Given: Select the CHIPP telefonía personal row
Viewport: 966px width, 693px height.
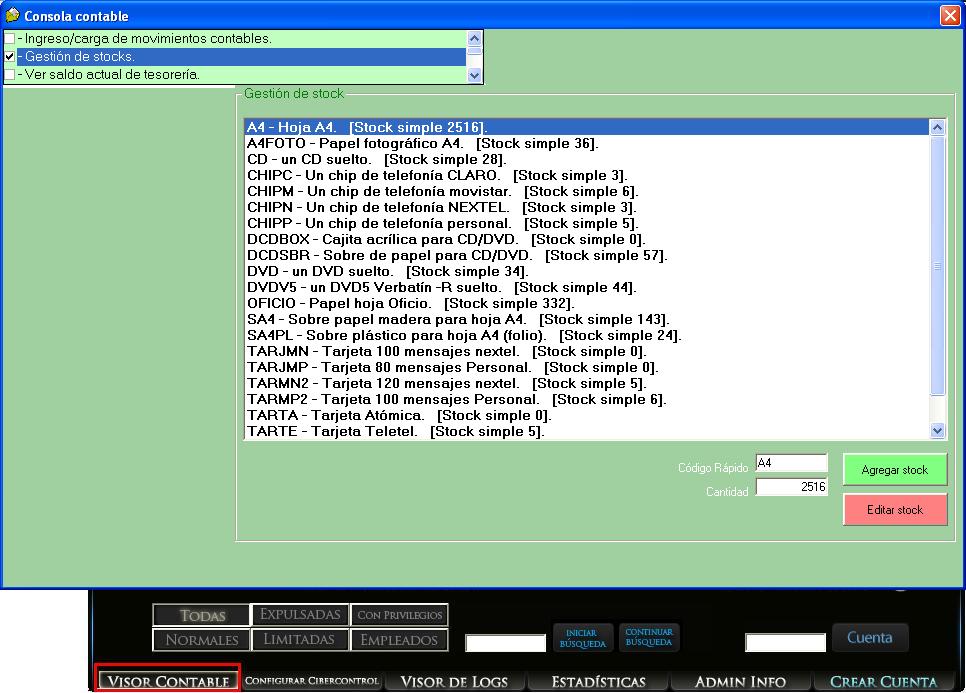Looking at the screenshot, I should click(x=587, y=224).
